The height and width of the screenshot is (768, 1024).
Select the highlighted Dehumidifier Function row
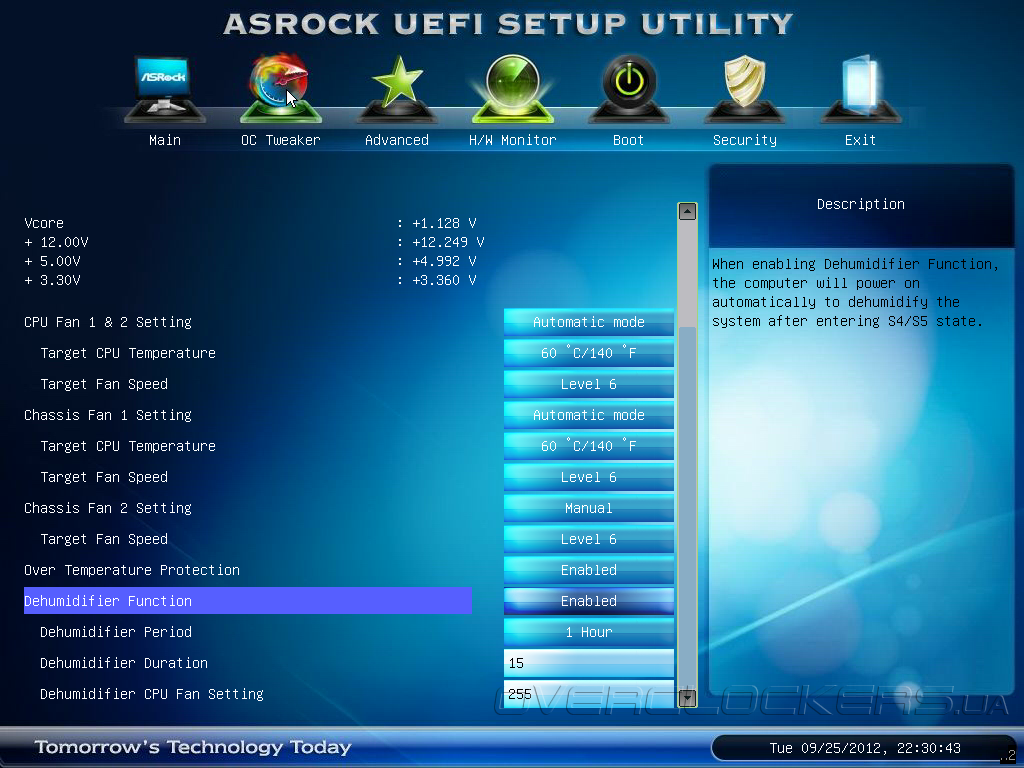[248, 601]
